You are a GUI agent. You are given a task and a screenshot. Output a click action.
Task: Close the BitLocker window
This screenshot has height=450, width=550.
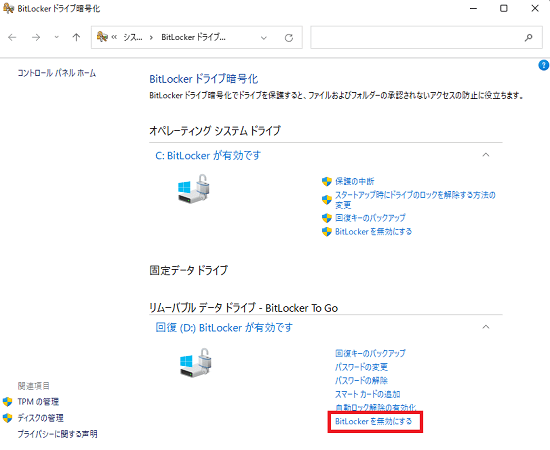(535, 8)
